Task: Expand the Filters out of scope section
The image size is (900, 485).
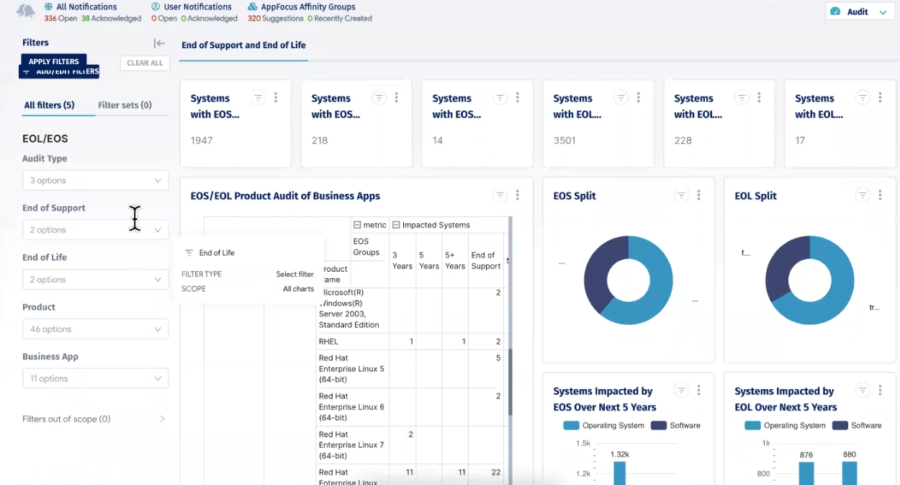Action: (x=94, y=419)
